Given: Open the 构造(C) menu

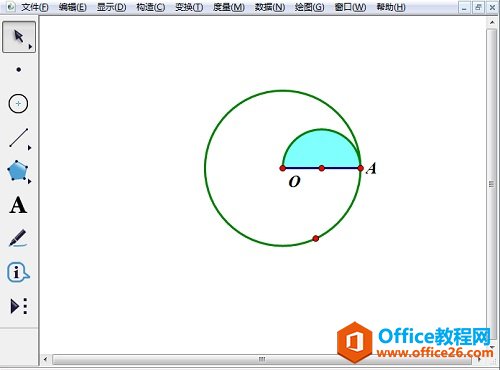Looking at the screenshot, I should tap(151, 7).
